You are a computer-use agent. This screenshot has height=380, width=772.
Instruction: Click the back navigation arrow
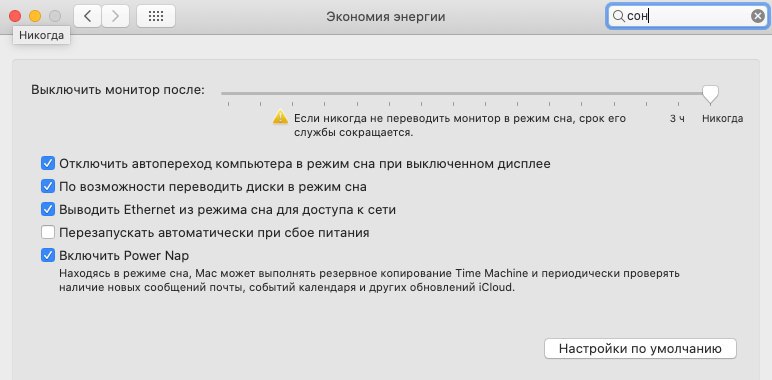point(88,16)
